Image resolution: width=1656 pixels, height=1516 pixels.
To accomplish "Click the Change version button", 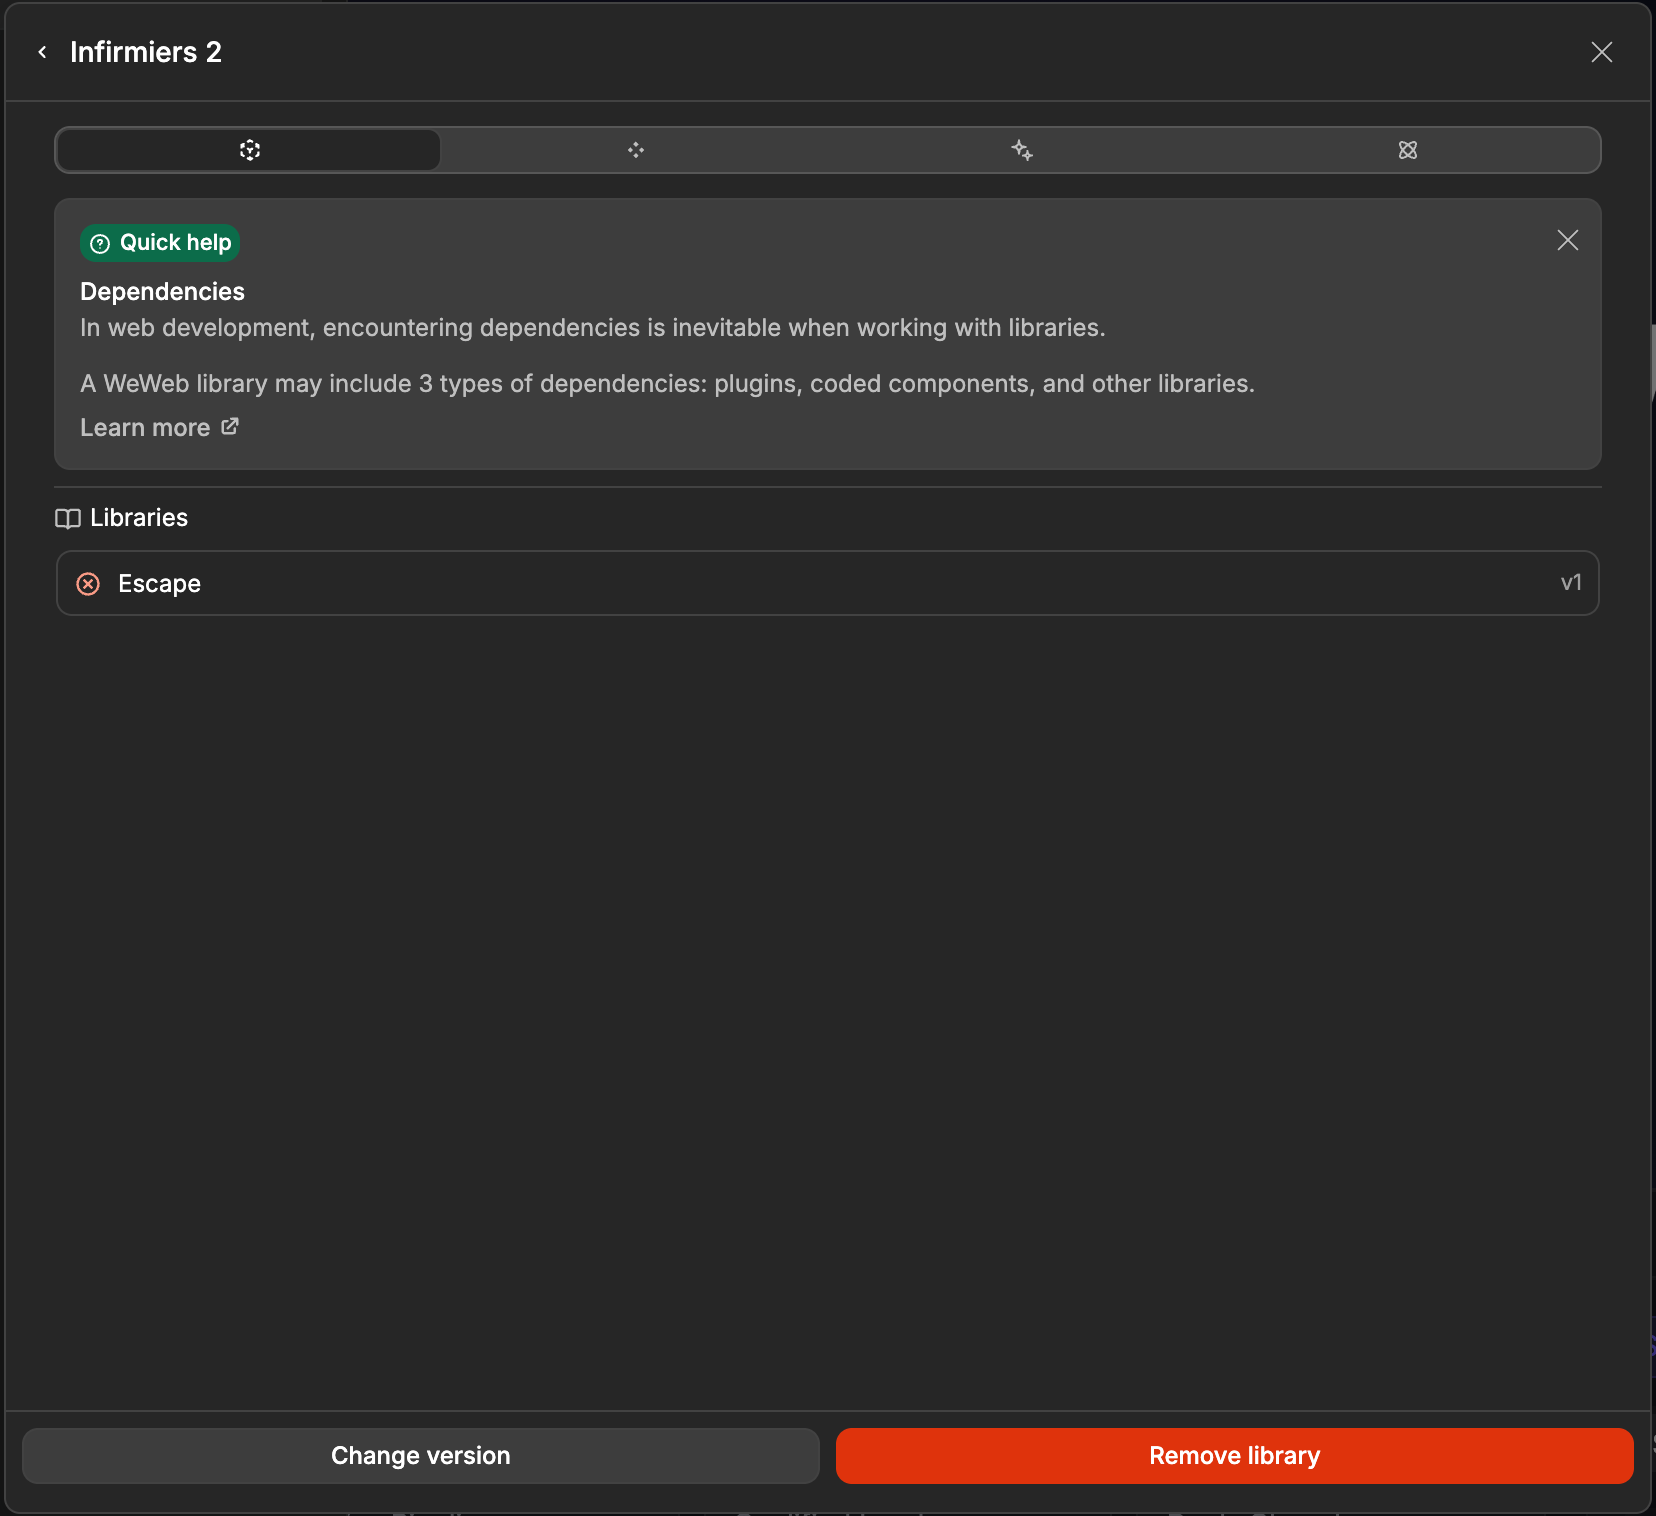I will (421, 1456).
